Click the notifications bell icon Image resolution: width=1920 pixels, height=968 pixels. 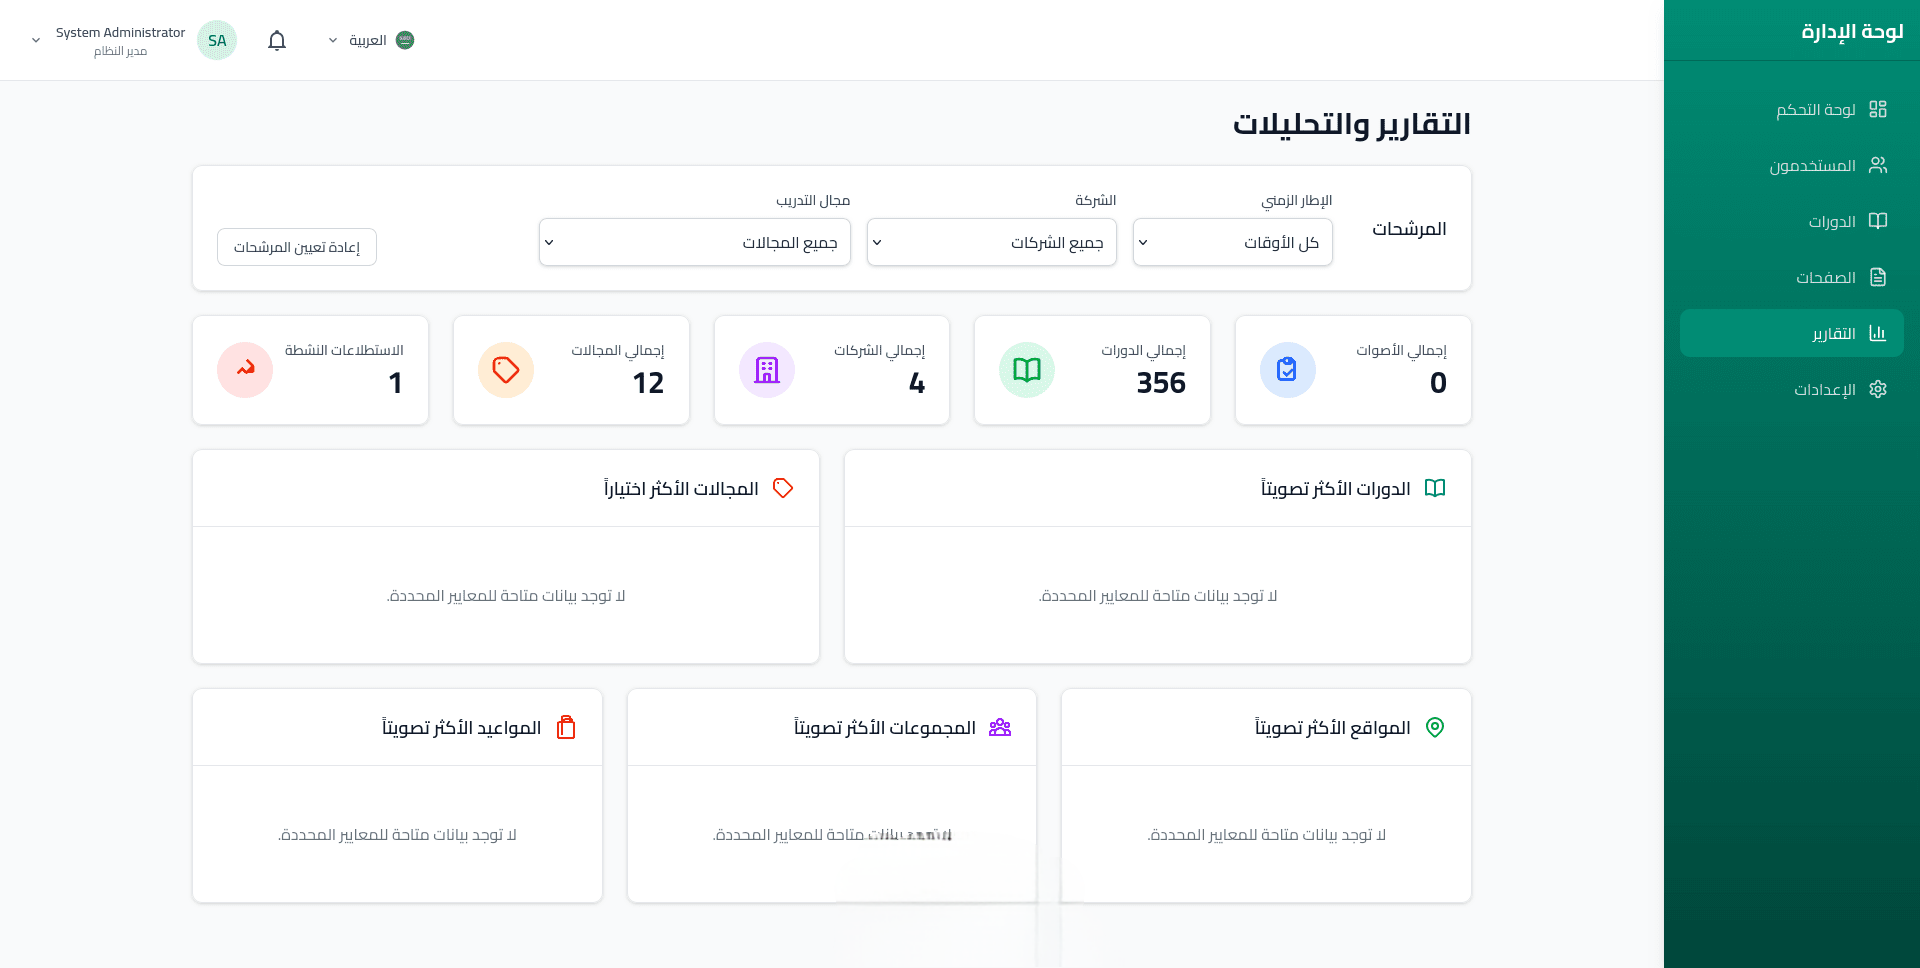point(277,40)
